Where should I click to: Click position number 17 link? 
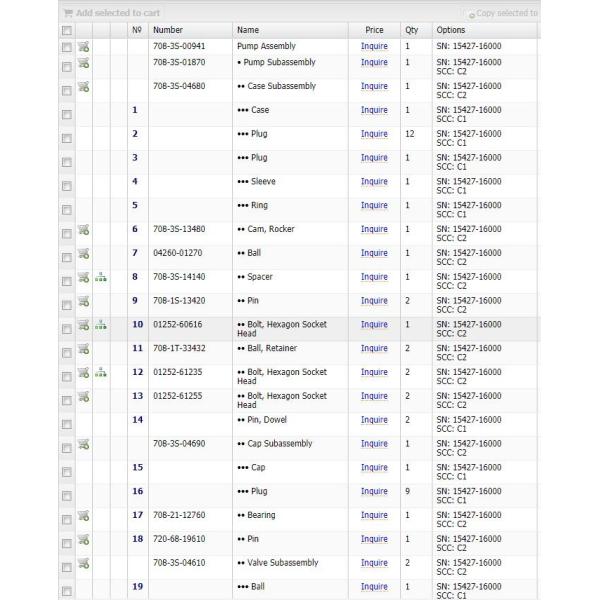pyautogui.click(x=138, y=515)
